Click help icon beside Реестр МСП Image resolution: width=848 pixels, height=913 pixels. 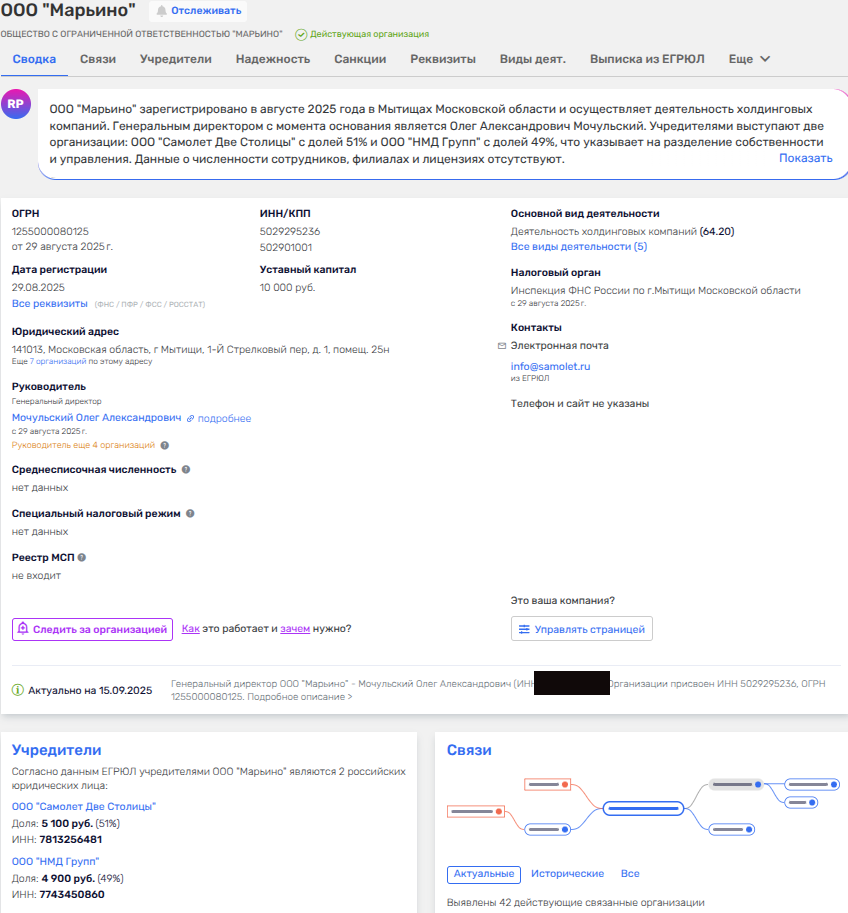(x=82, y=557)
